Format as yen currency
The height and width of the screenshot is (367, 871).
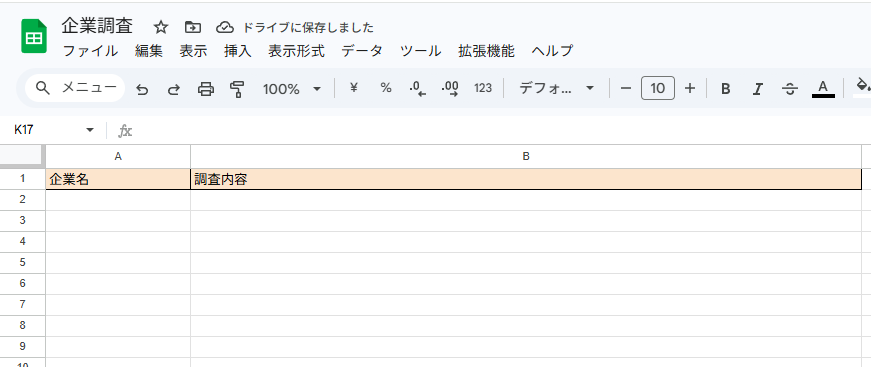pos(354,88)
